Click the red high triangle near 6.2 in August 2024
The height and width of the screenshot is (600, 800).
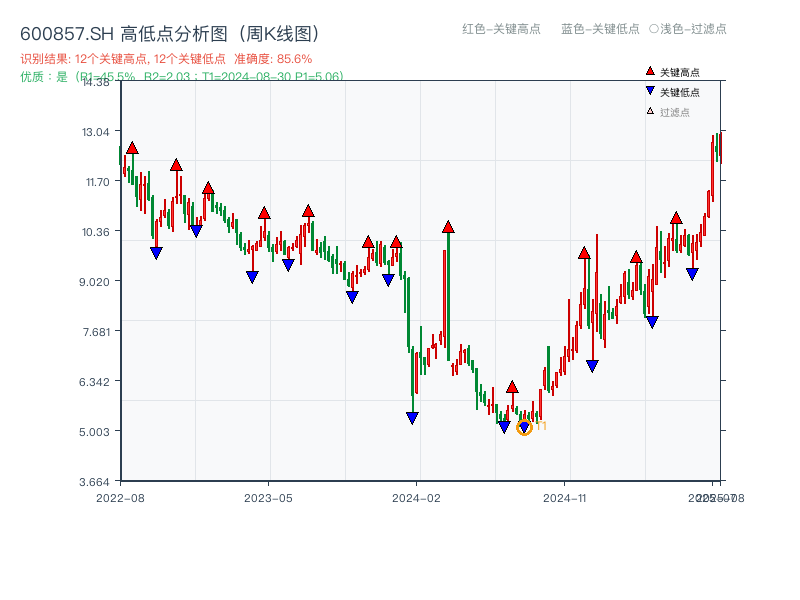[512, 387]
